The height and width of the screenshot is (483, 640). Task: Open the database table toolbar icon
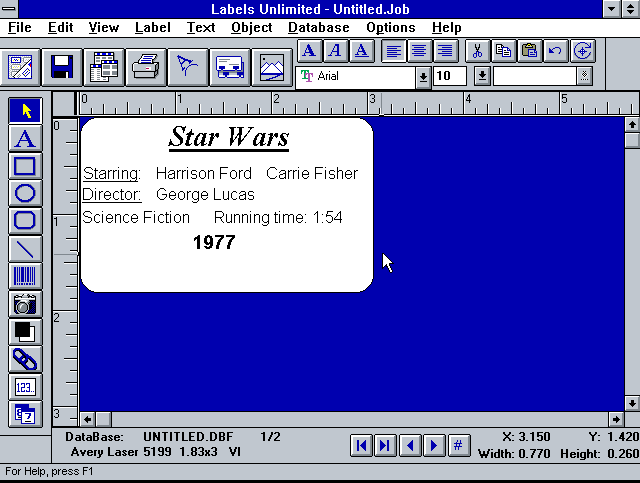pyautogui.click(x=104, y=67)
